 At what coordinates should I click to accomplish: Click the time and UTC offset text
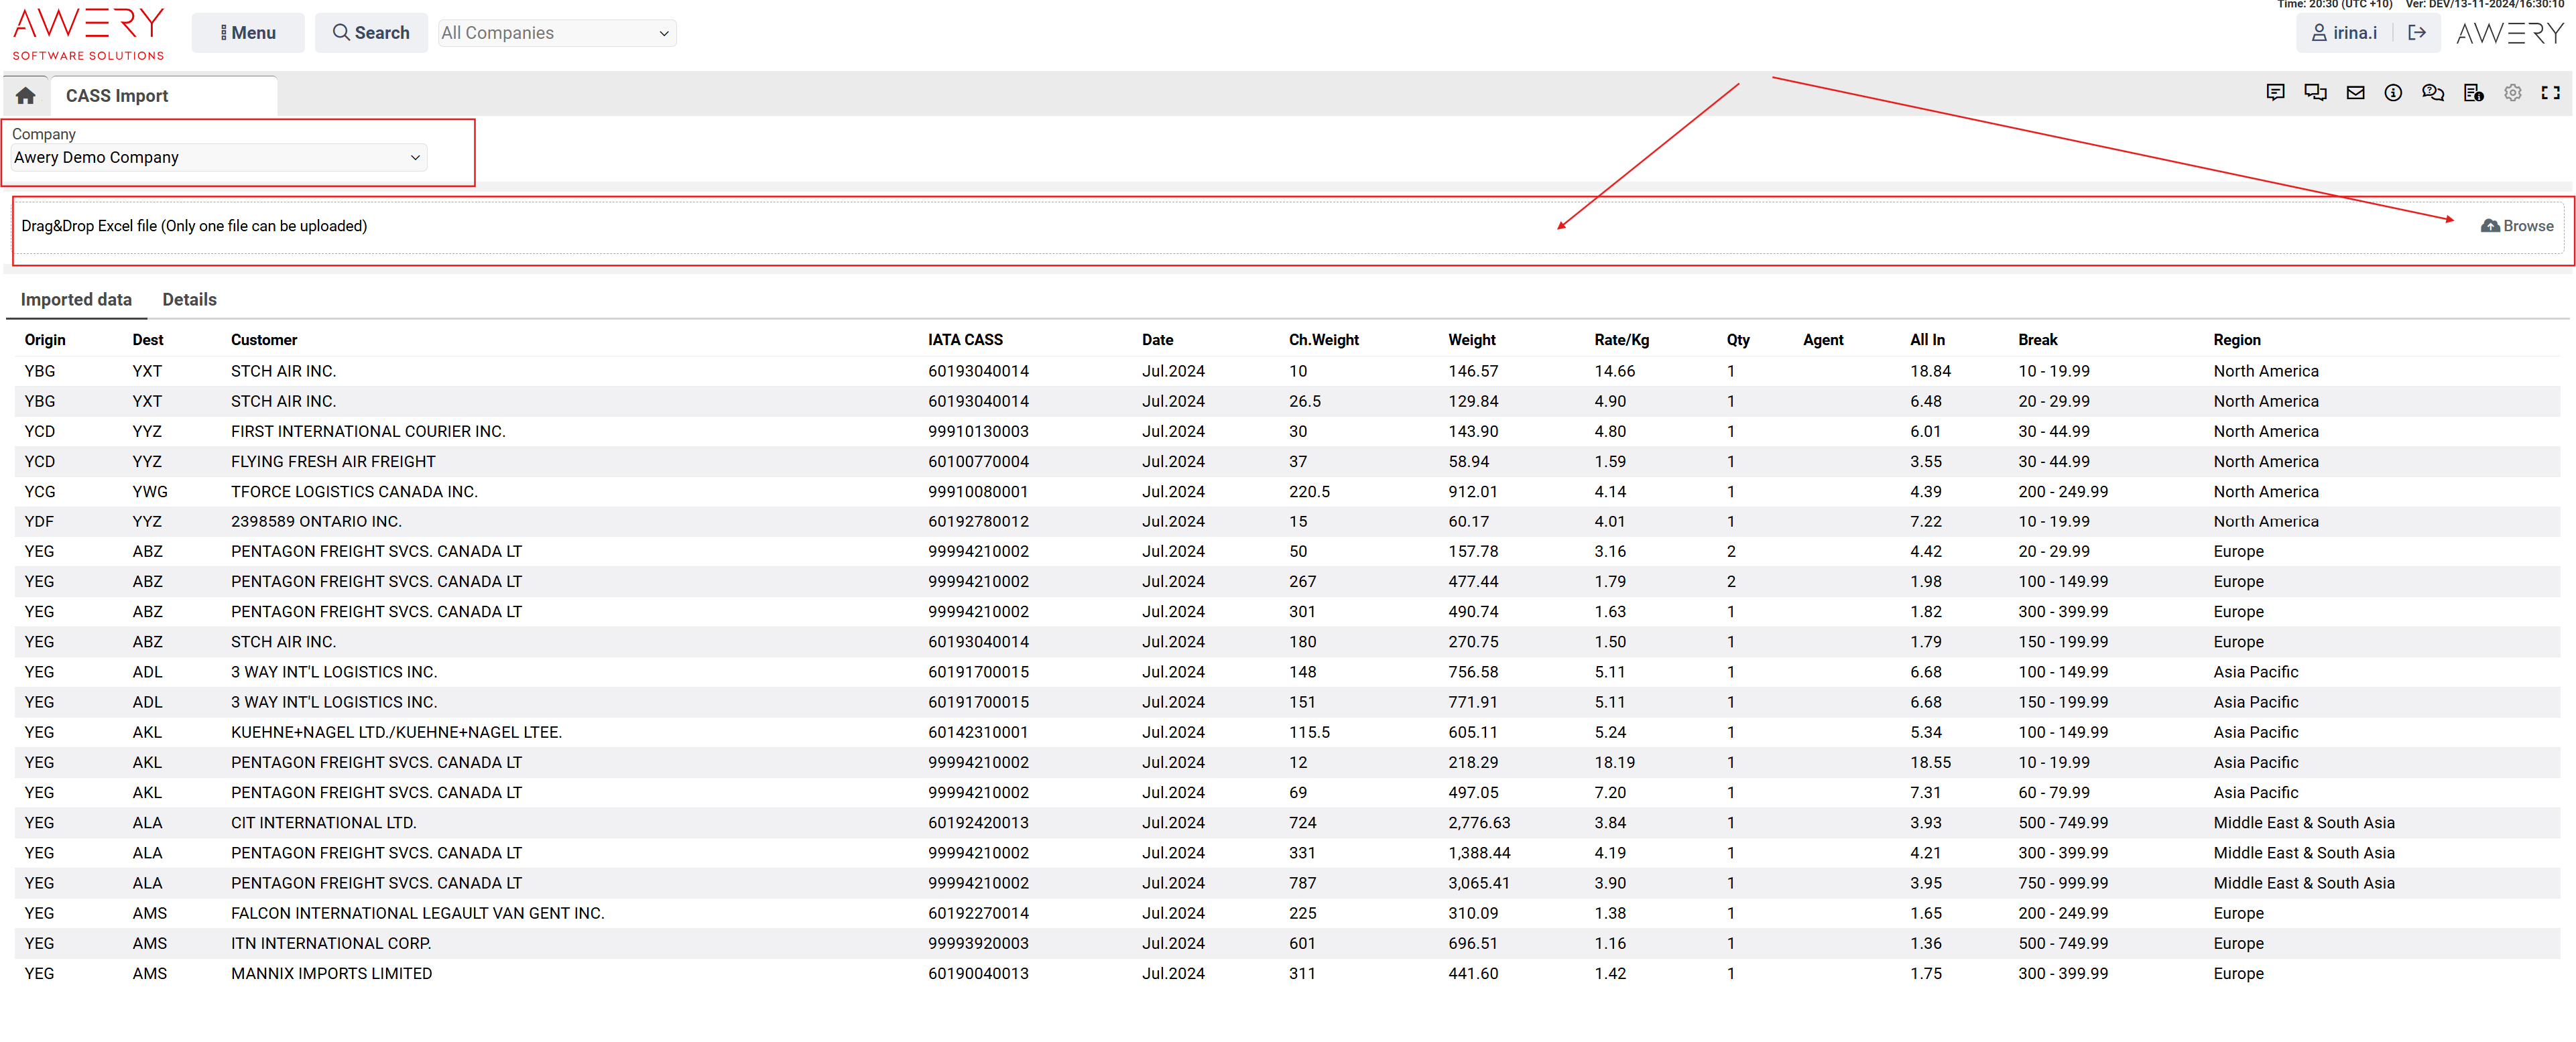point(2334,5)
